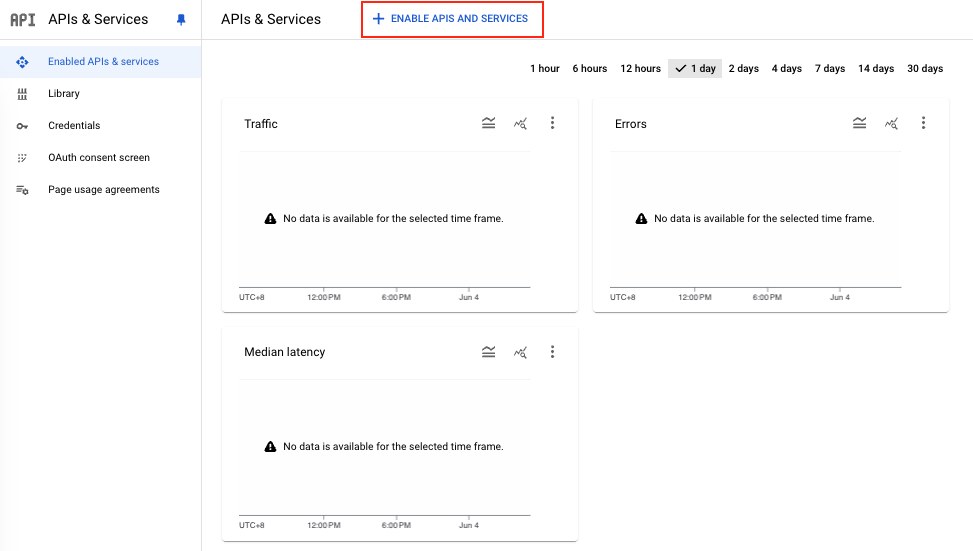Click the APIs & Services sidebar title
Screen dimensions: 973x551
click(x=98, y=19)
